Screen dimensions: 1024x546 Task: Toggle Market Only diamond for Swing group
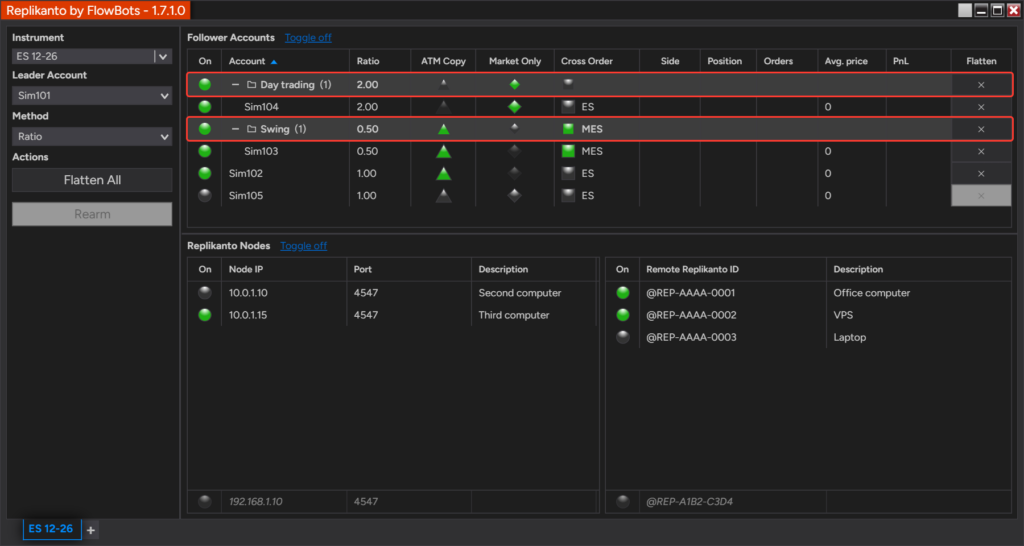pyautogui.click(x=515, y=128)
